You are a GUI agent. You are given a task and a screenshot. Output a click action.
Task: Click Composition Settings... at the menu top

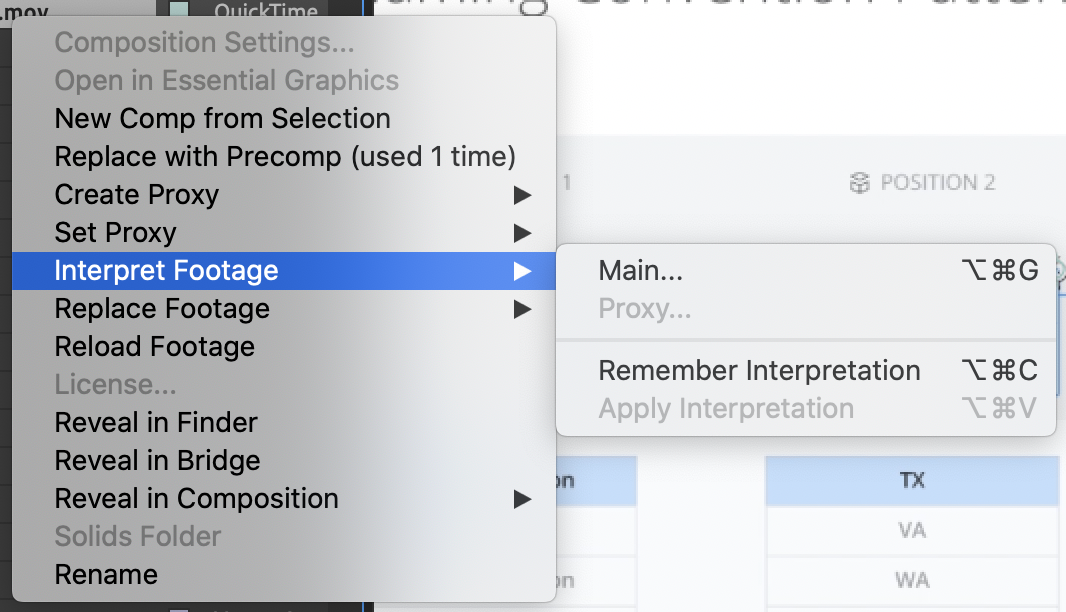(204, 43)
